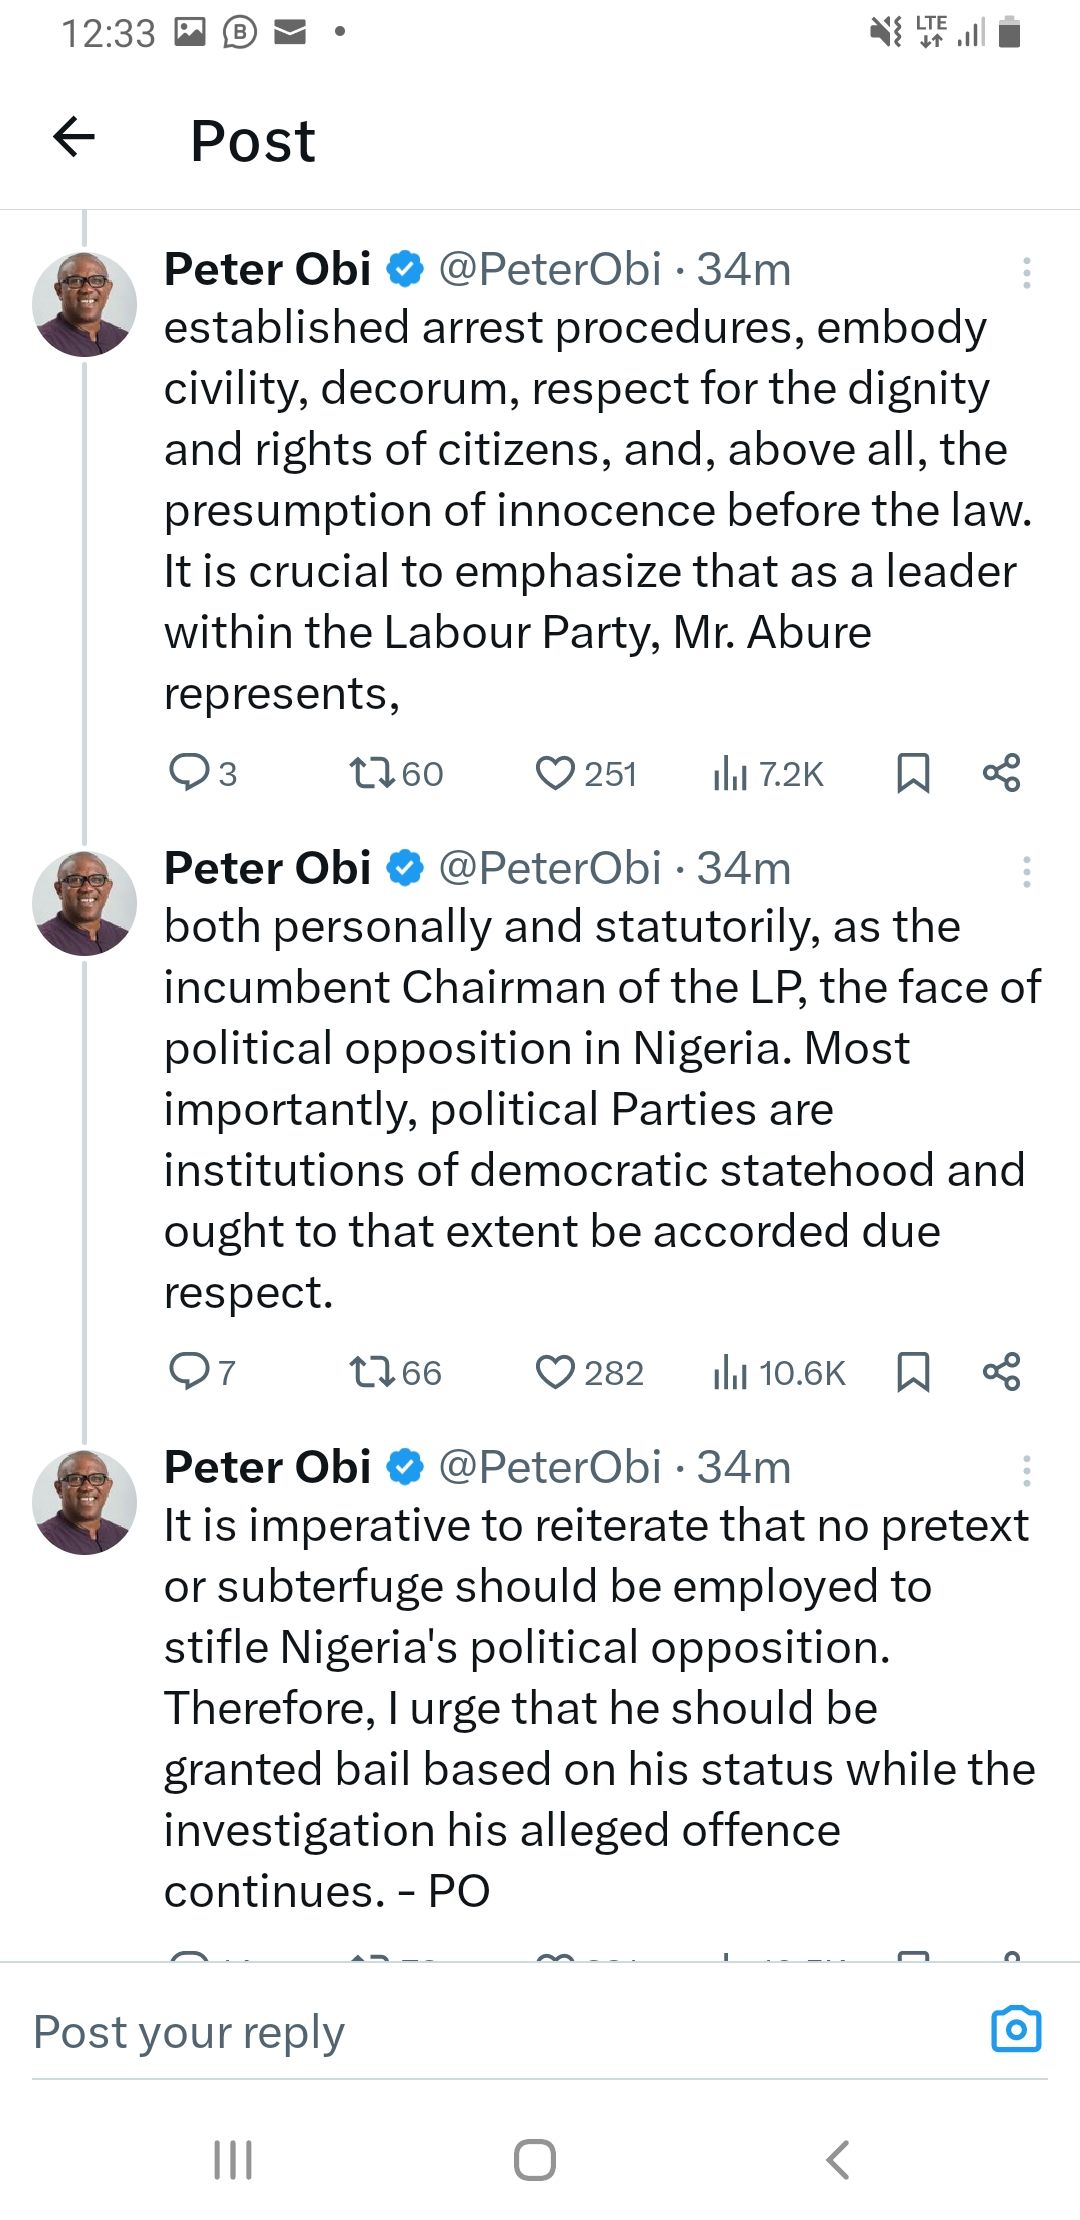This screenshot has height=2220, width=1080.
Task: Share the post about LP Chairman
Action: 1001,1372
